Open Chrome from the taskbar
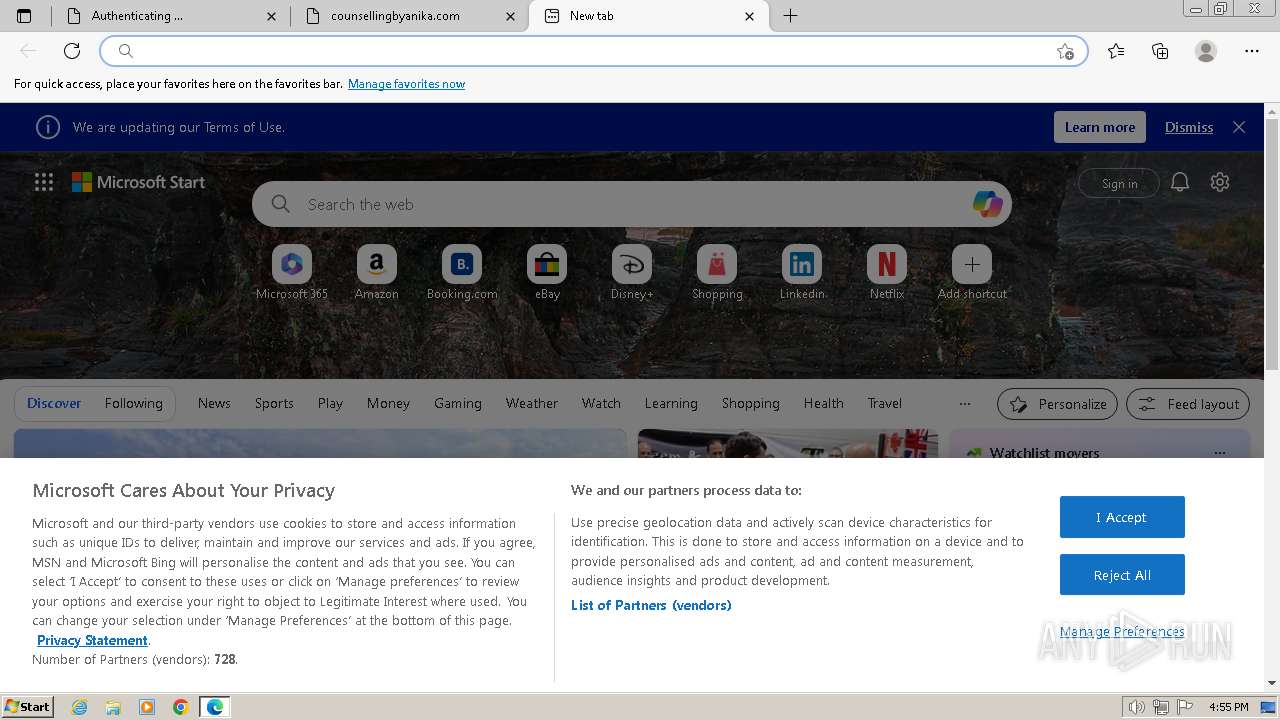 click(180, 707)
